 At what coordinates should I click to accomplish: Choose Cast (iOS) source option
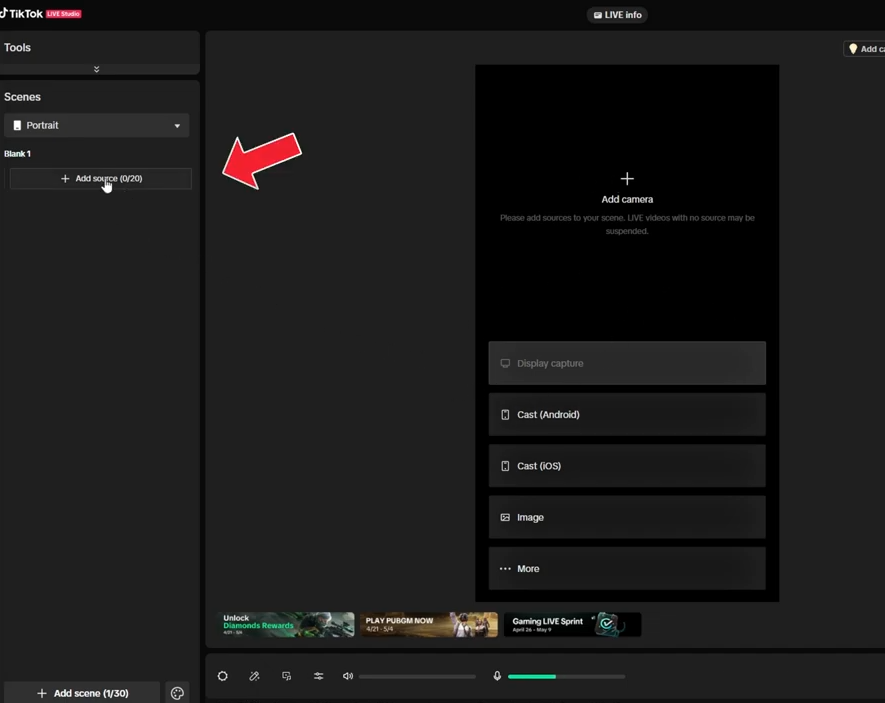click(x=627, y=466)
